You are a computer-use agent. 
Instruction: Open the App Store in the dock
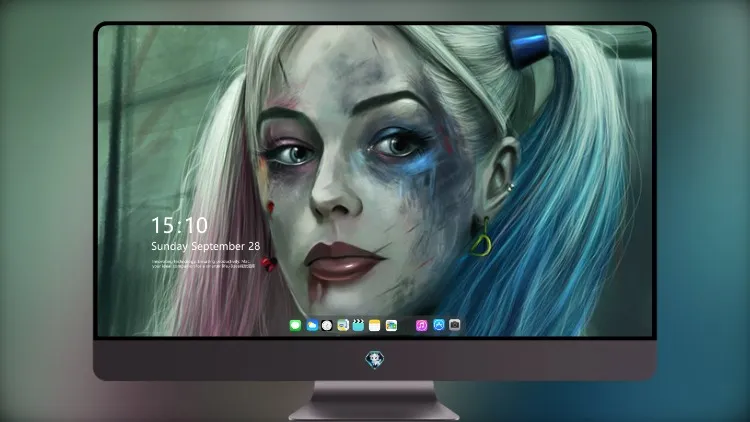tap(439, 325)
